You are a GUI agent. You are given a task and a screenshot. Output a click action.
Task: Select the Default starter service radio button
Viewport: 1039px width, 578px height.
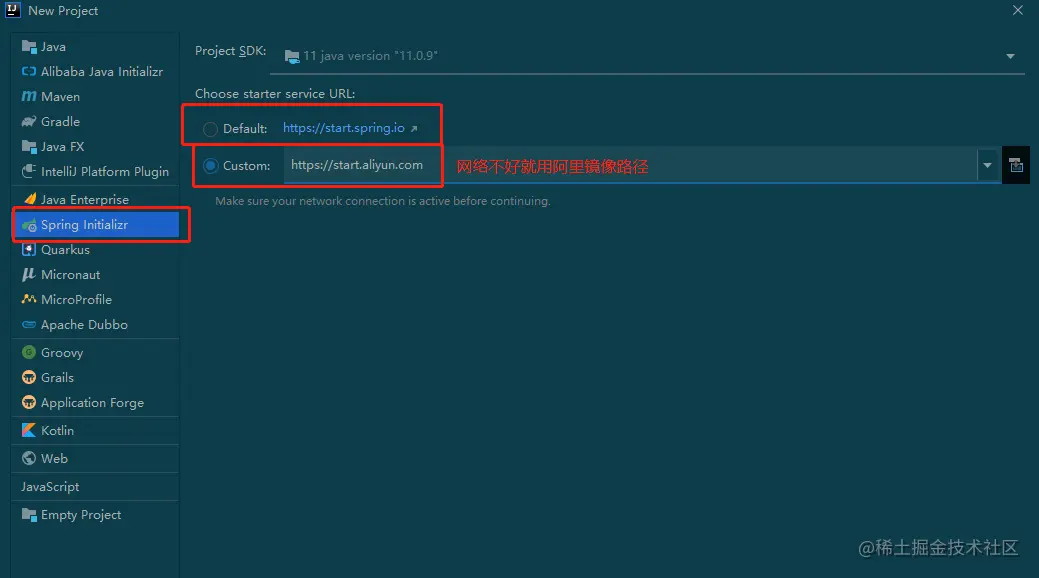pyautogui.click(x=210, y=129)
